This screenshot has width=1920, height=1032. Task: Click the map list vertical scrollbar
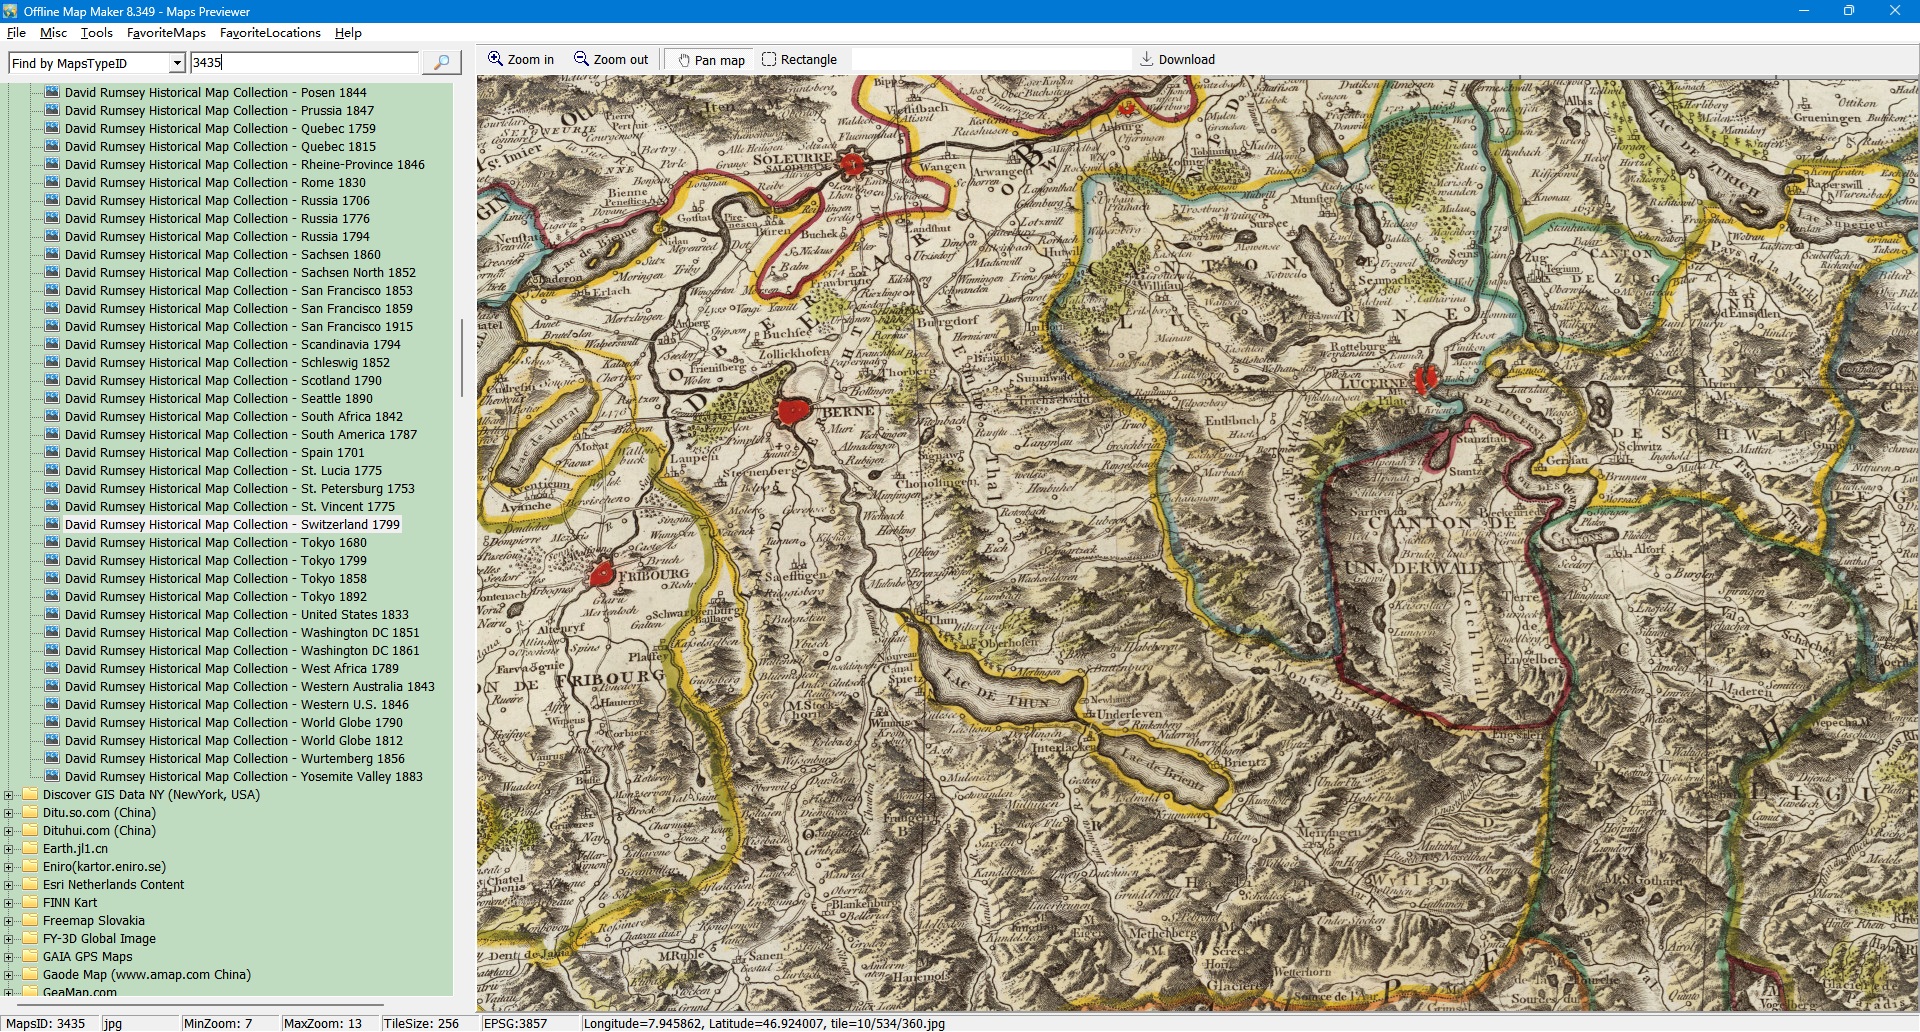(461, 358)
